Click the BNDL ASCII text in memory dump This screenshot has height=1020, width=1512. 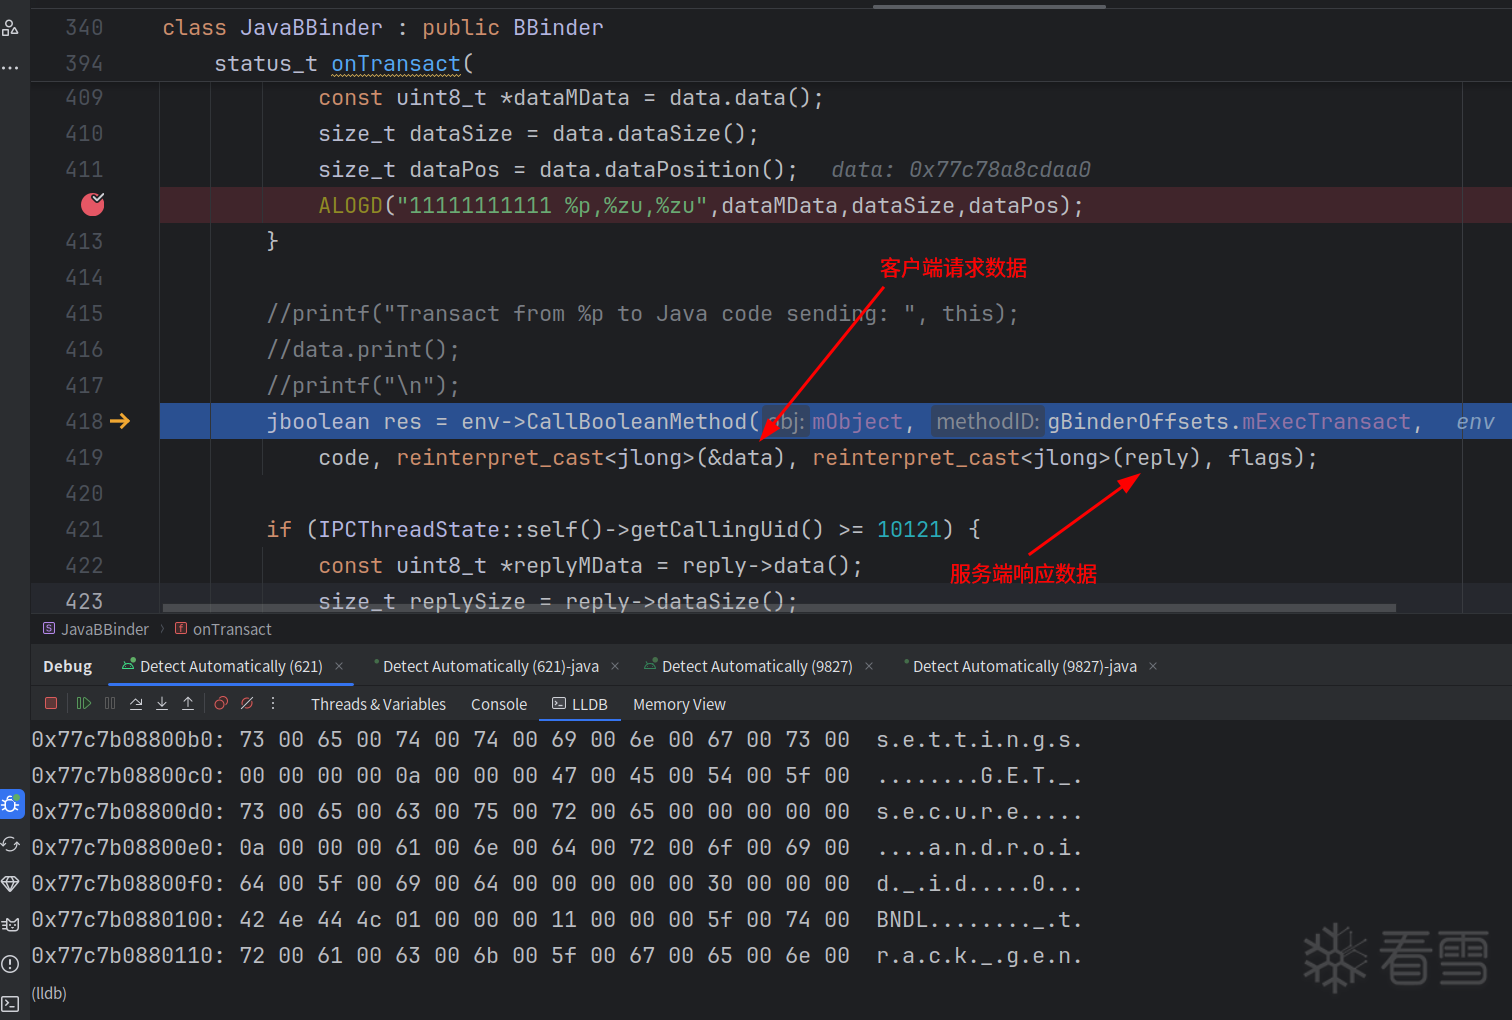pos(902,920)
